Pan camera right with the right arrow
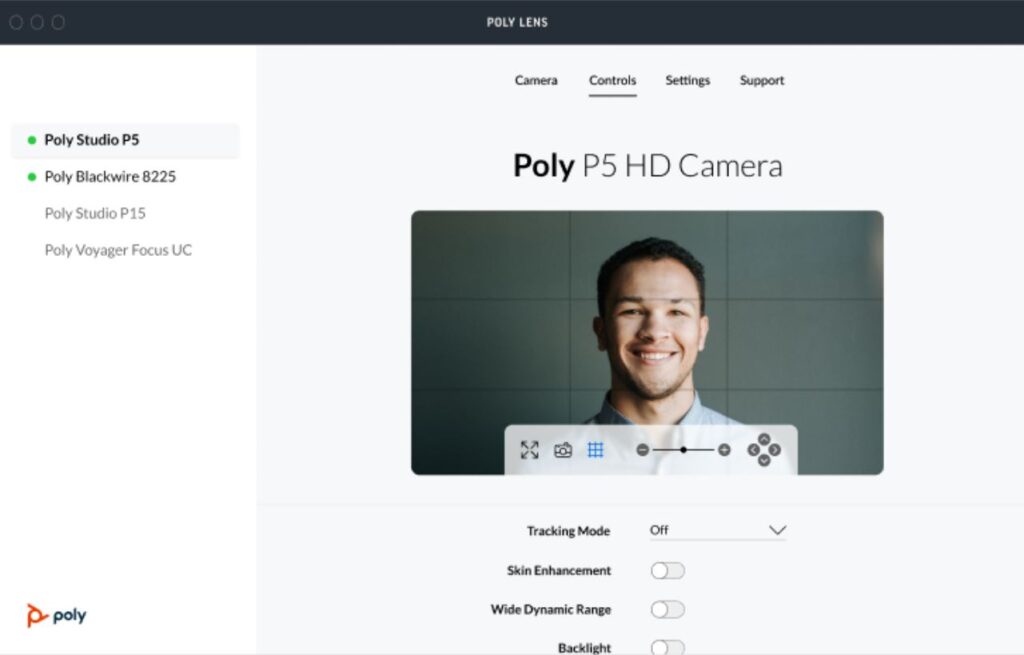The width and height of the screenshot is (1024, 655). click(x=775, y=450)
